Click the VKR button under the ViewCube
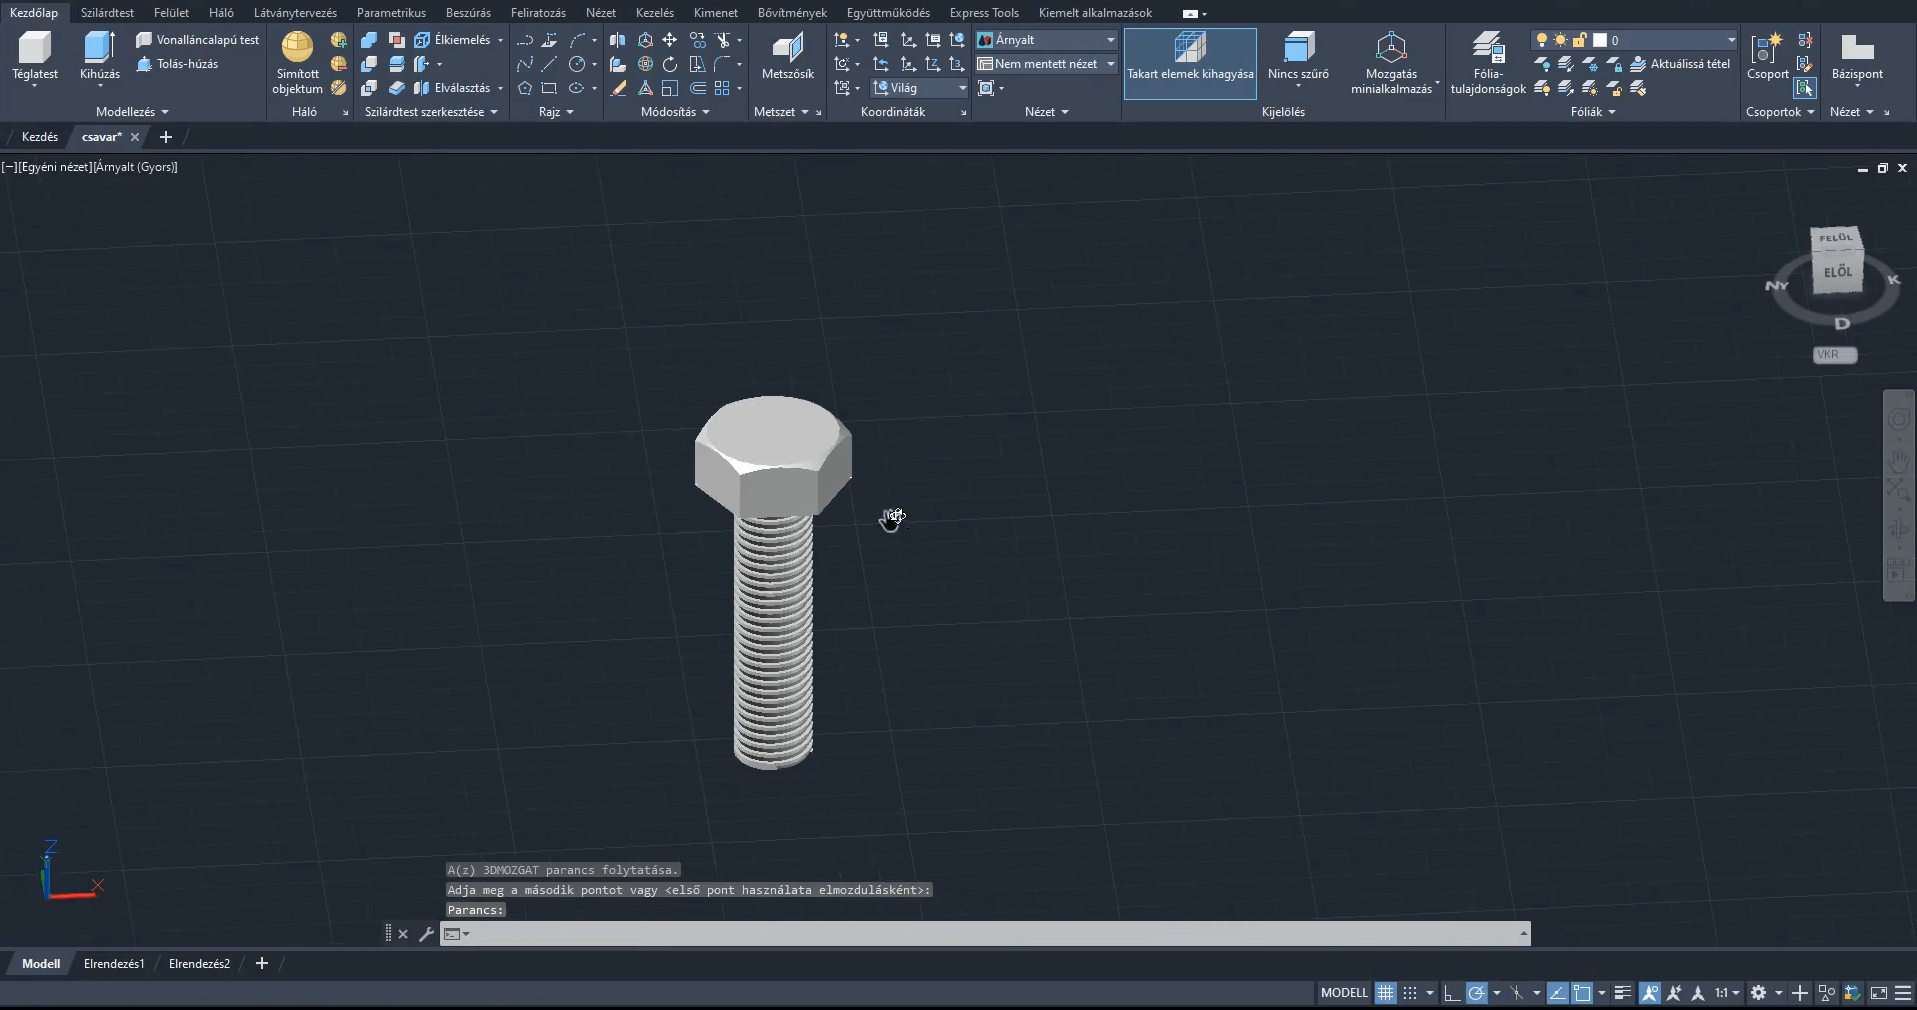 [x=1834, y=355]
